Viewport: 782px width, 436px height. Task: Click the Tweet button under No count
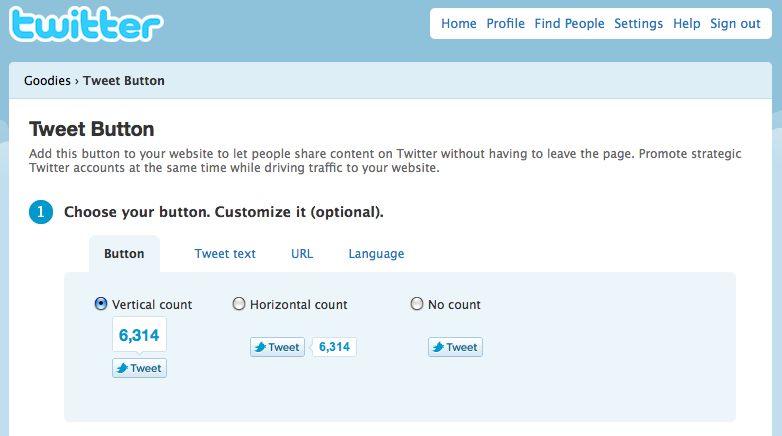click(x=455, y=347)
